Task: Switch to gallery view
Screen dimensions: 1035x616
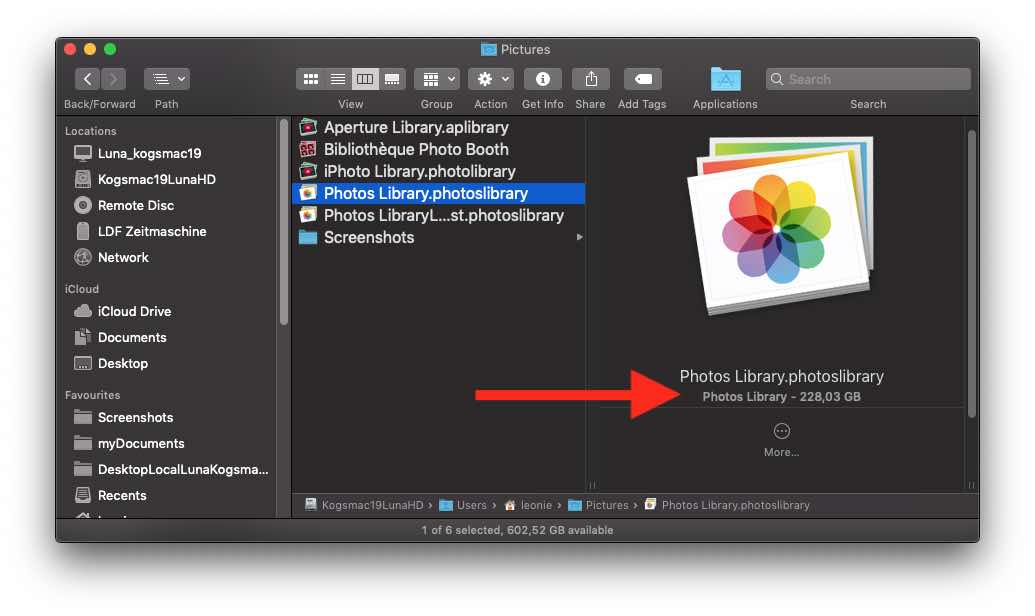Action: [392, 79]
